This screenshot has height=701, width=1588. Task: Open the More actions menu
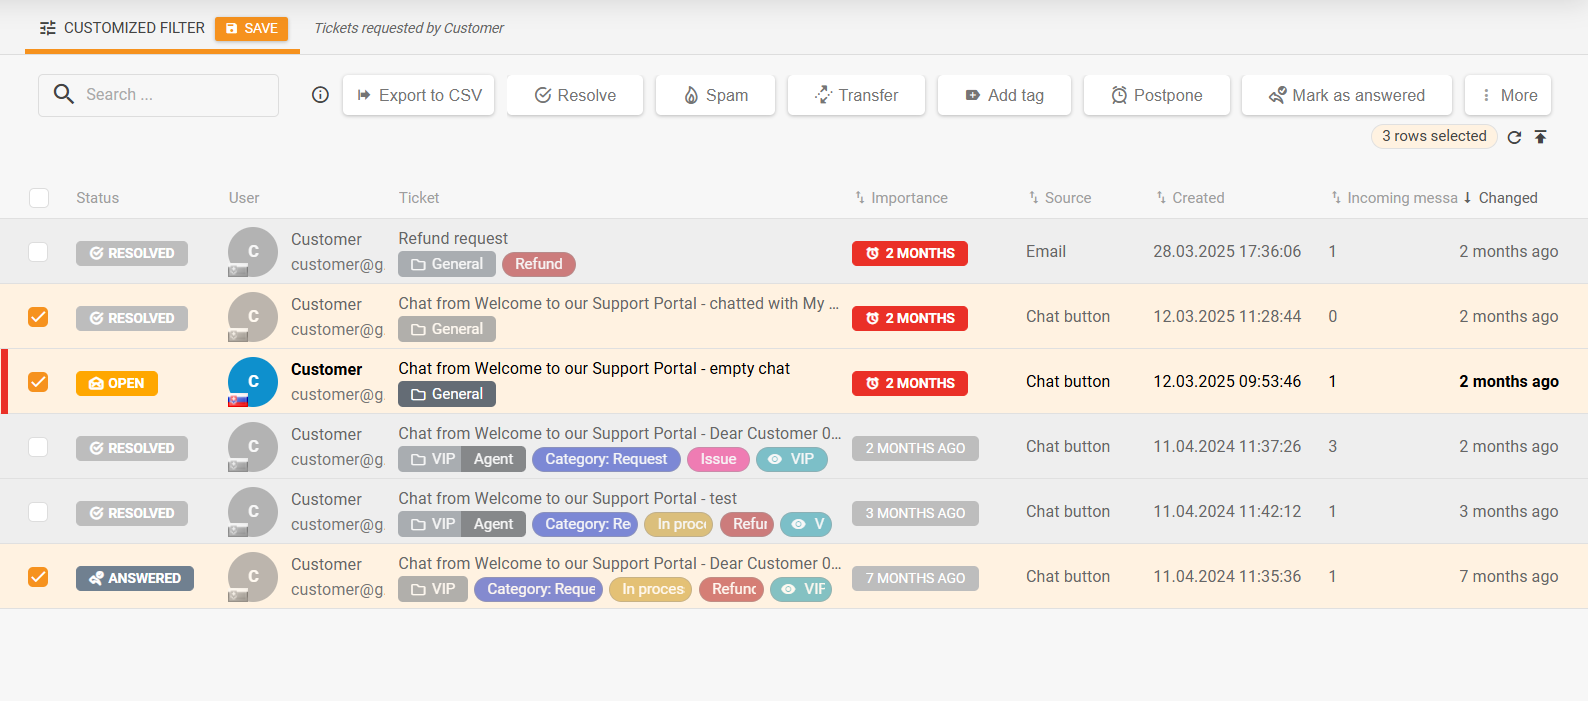tap(1507, 95)
